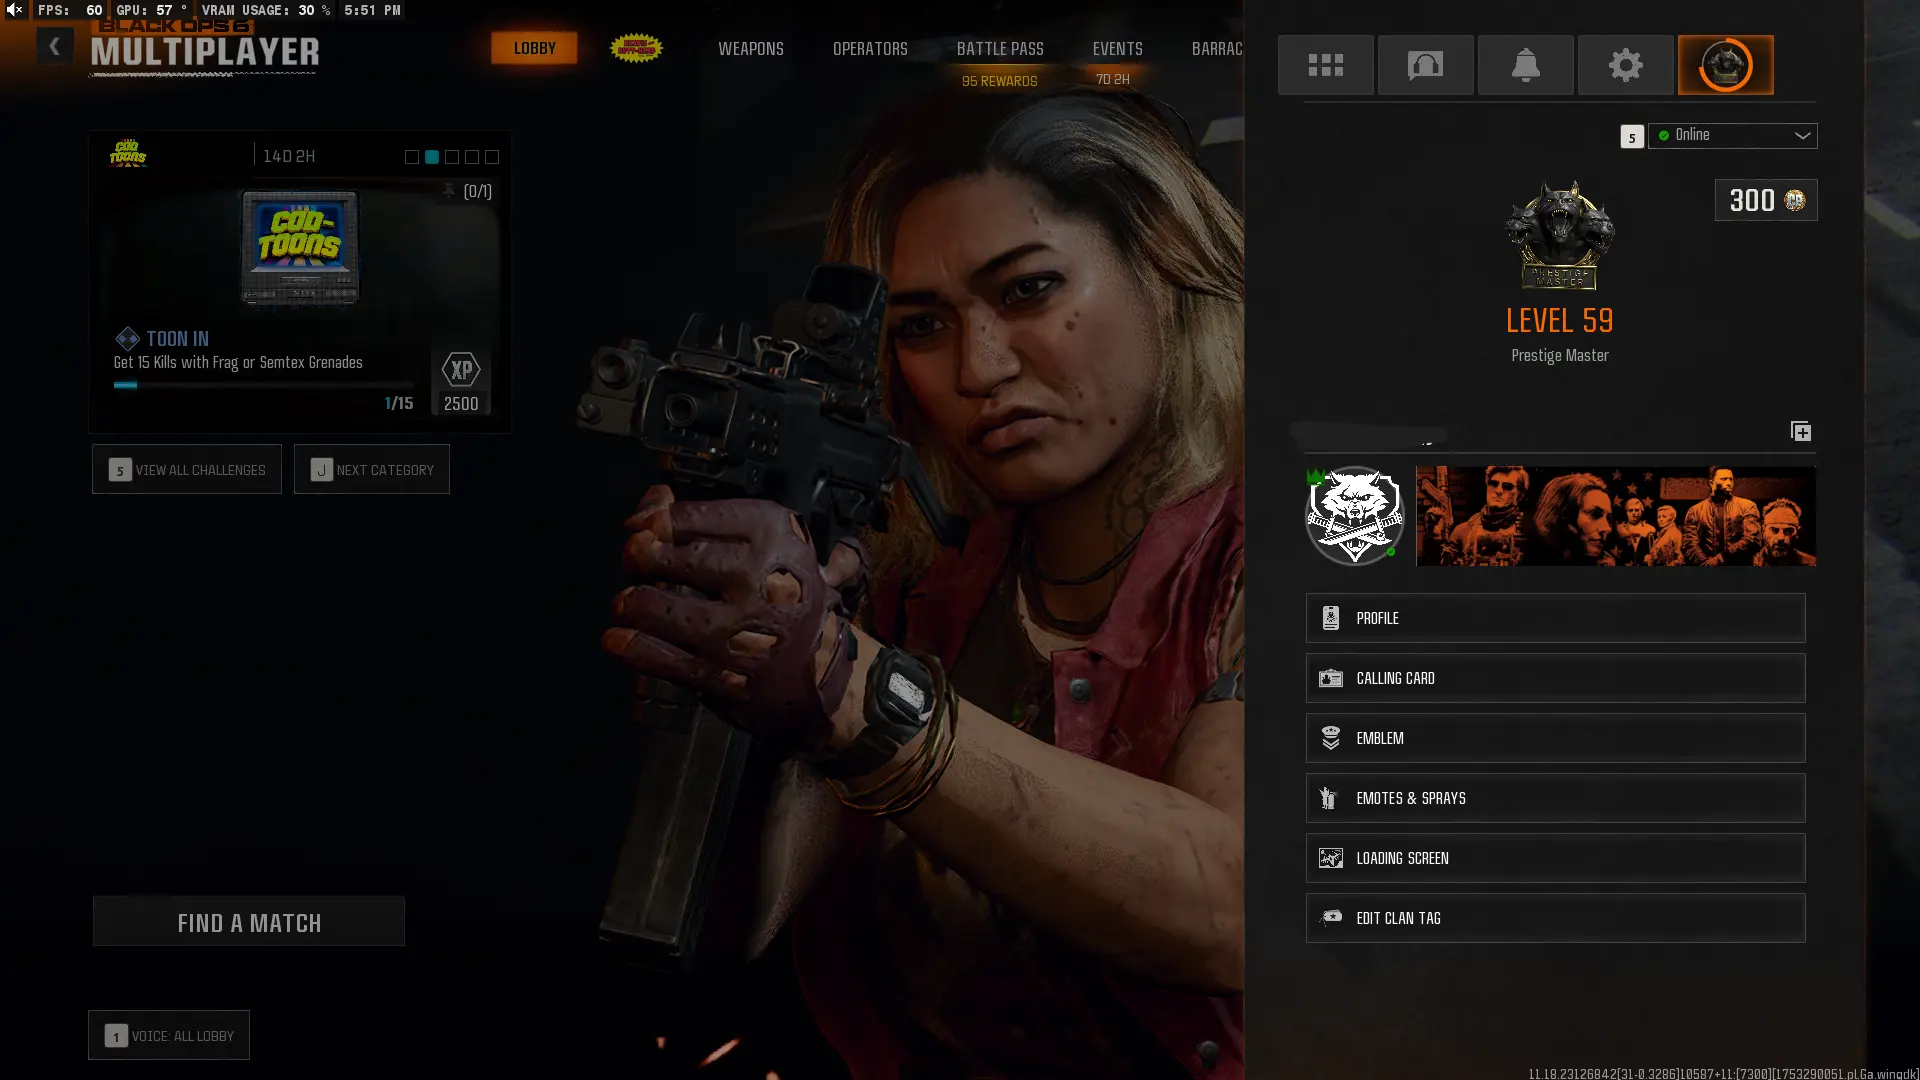Image resolution: width=1920 pixels, height=1080 pixels.
Task: Expand the Online status dropdown
Action: [1732, 135]
